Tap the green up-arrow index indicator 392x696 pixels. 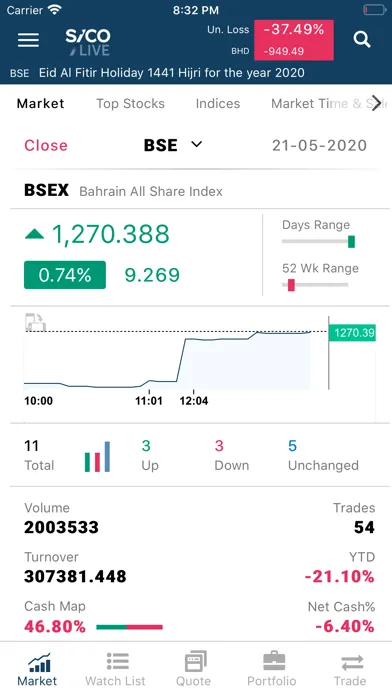point(34,234)
